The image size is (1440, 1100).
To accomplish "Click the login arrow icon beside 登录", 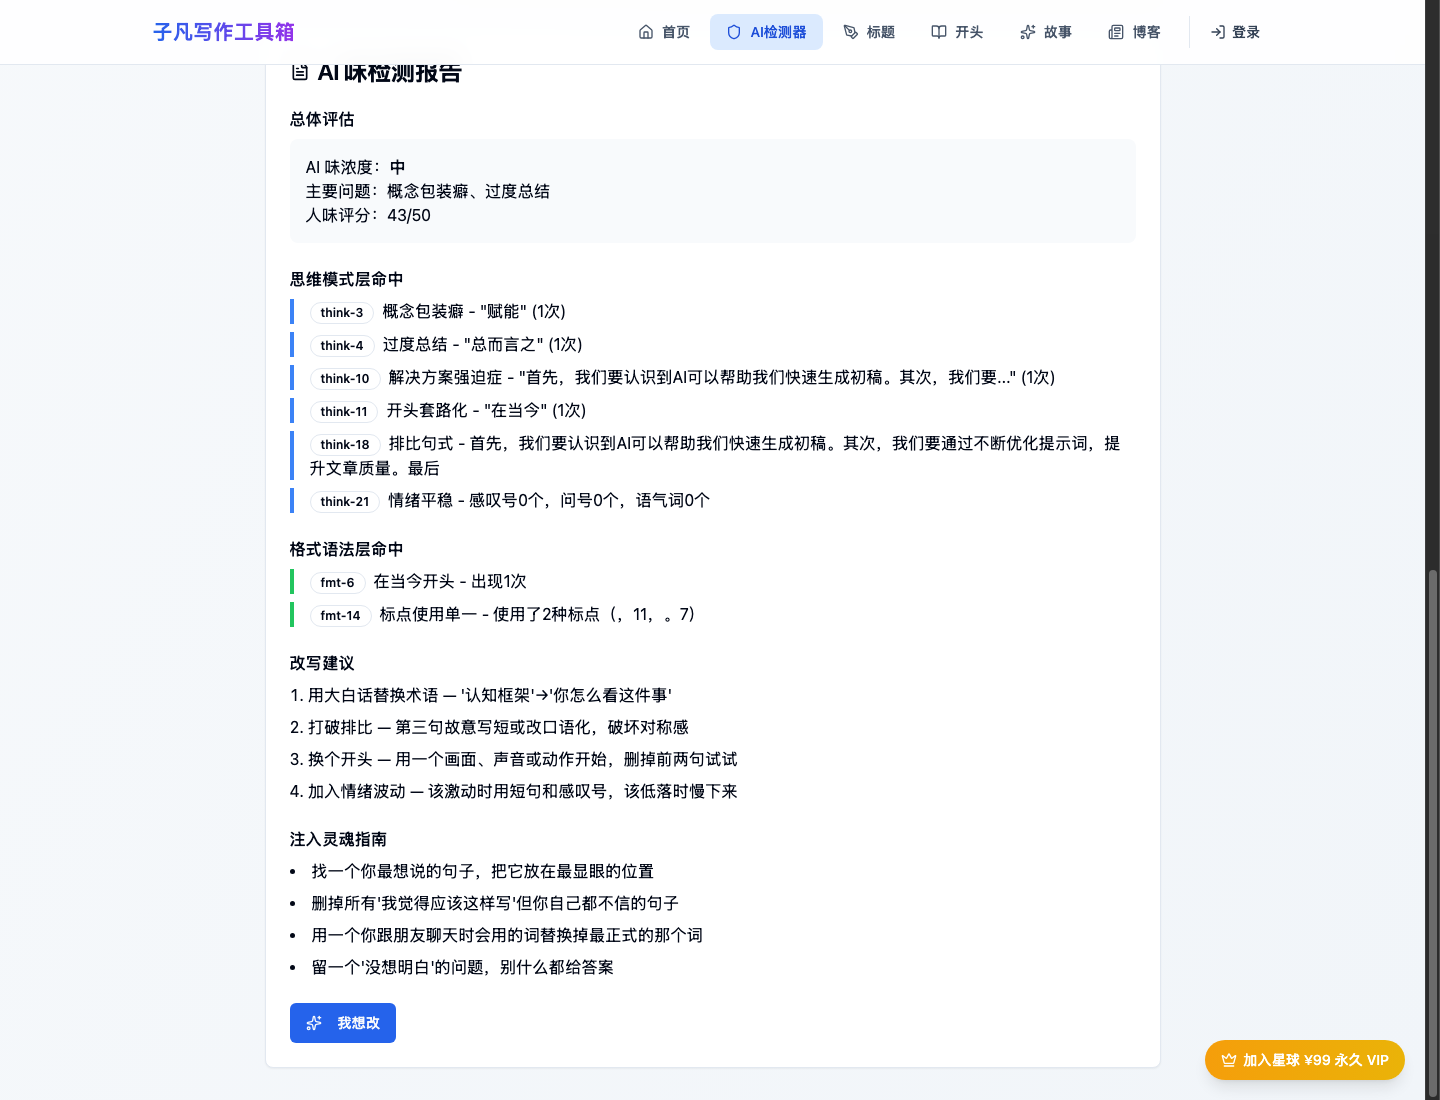I will coord(1218,32).
